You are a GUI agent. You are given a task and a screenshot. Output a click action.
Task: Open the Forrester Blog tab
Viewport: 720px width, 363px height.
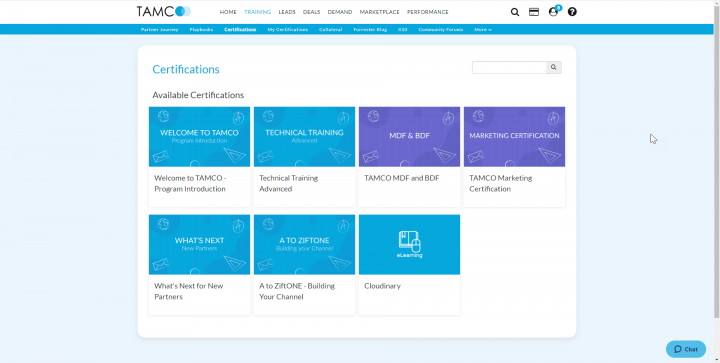[370, 29]
